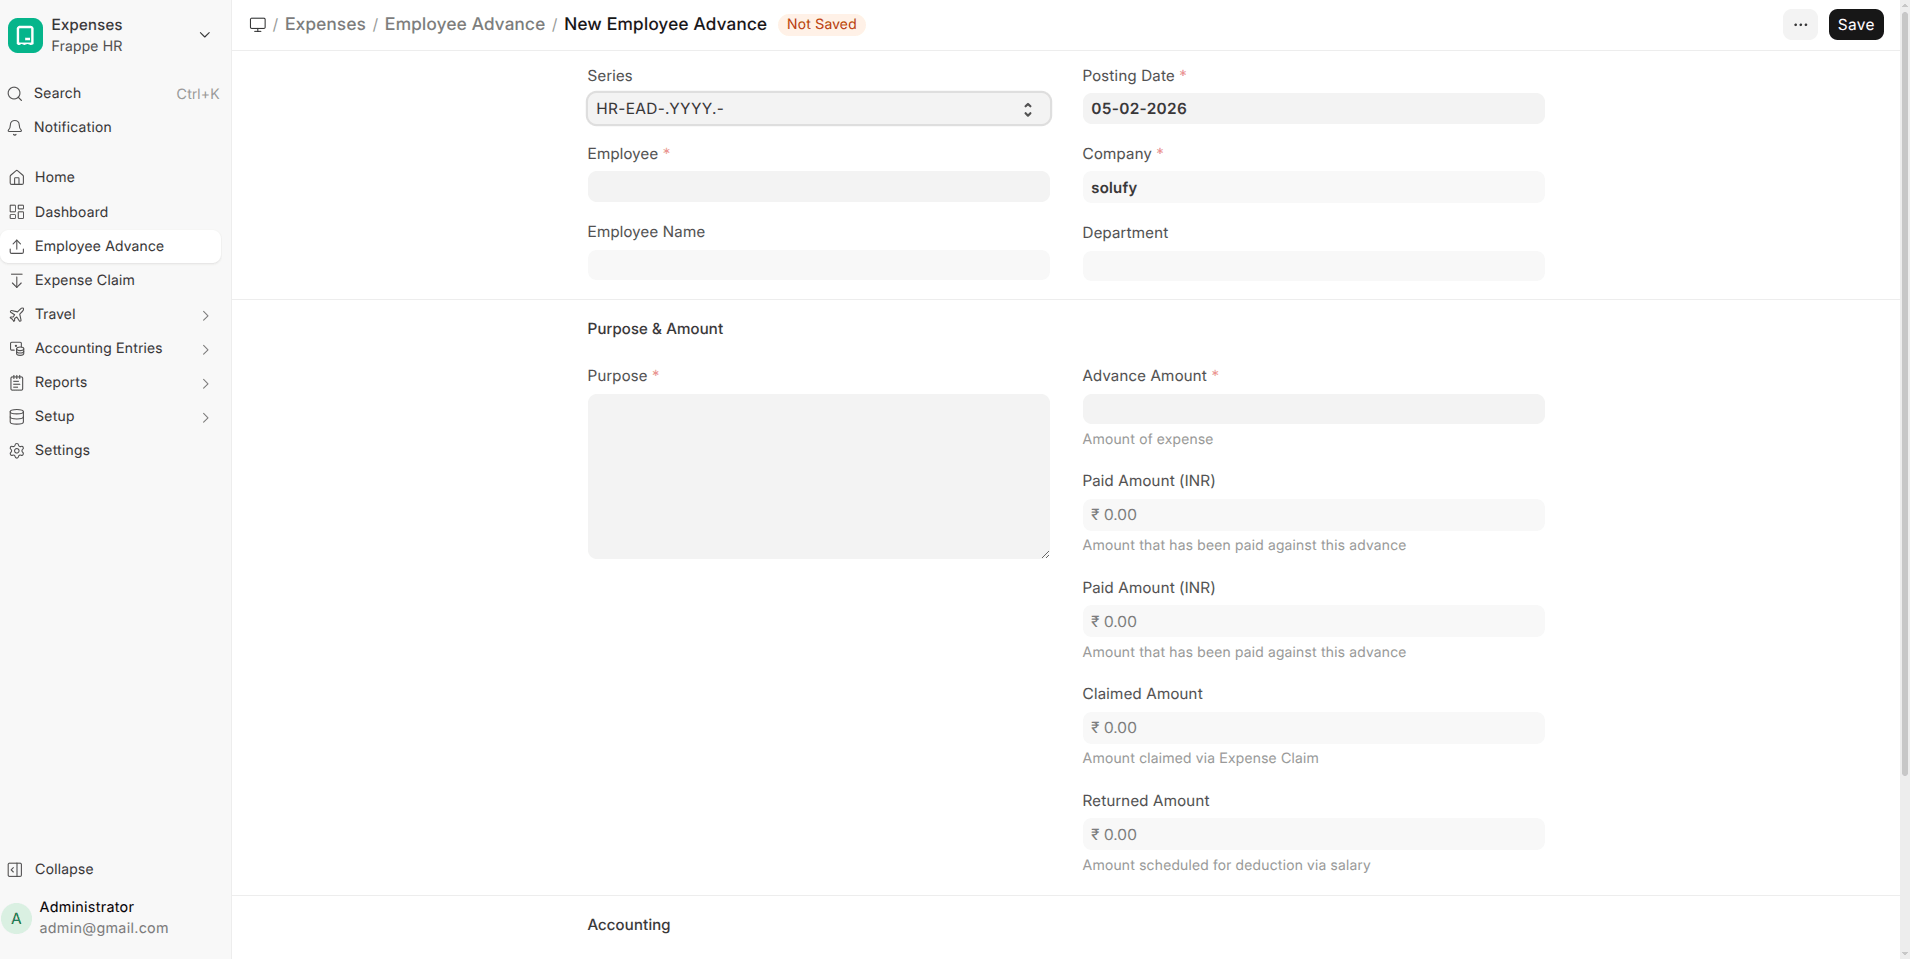Open the workspace switcher chevron beside Expenses
This screenshot has width=1910, height=959.
point(204,35)
